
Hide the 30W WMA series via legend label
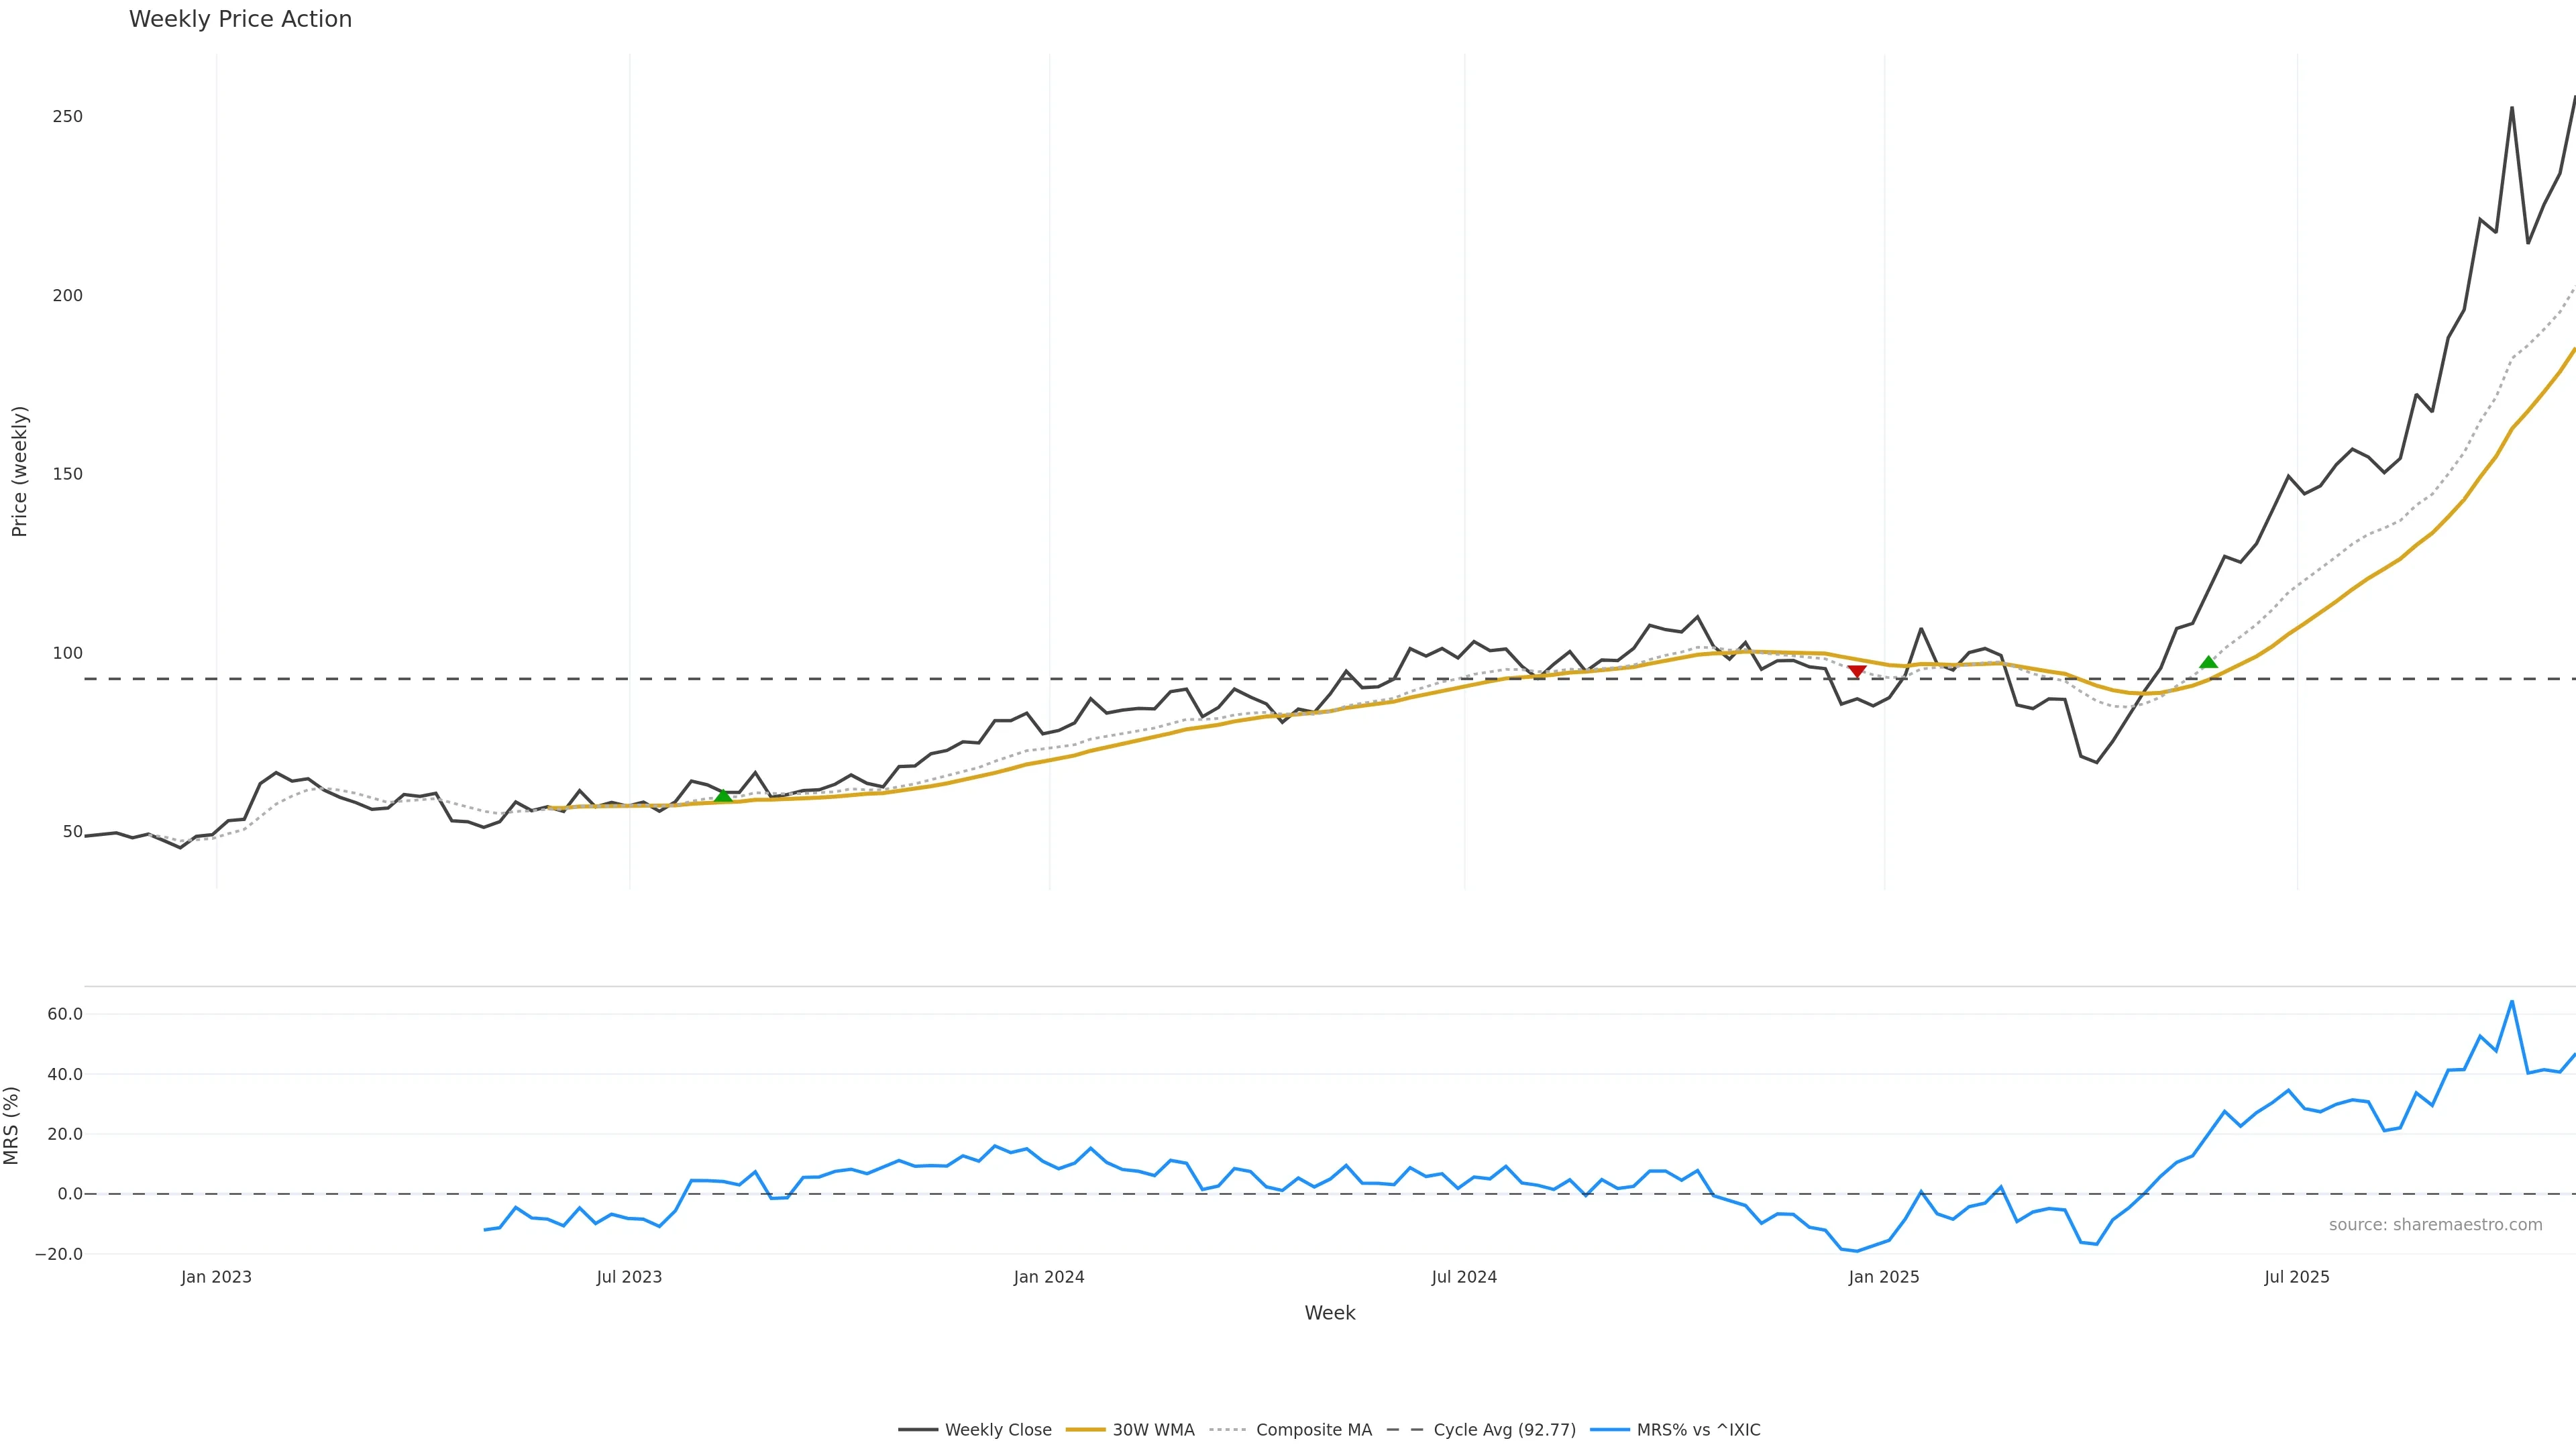1153,1430
